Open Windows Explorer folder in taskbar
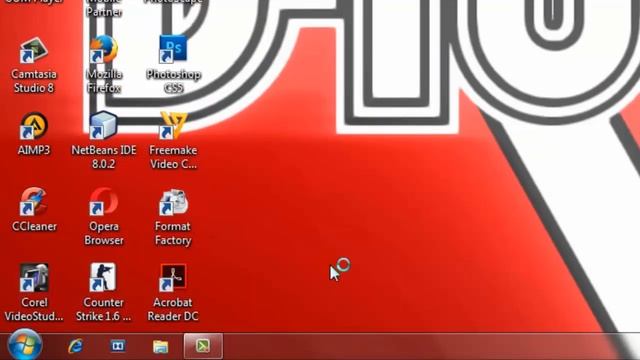Image resolution: width=640 pixels, height=360 pixels. (x=160, y=346)
